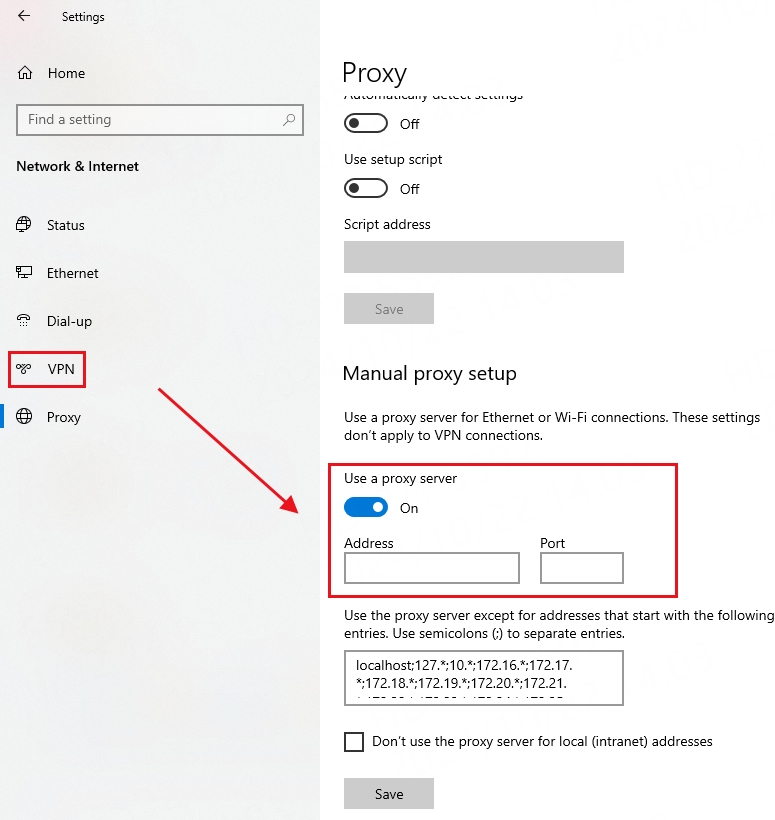Go to Dial-up settings
Screen dimensions: 775x820
tap(69, 321)
